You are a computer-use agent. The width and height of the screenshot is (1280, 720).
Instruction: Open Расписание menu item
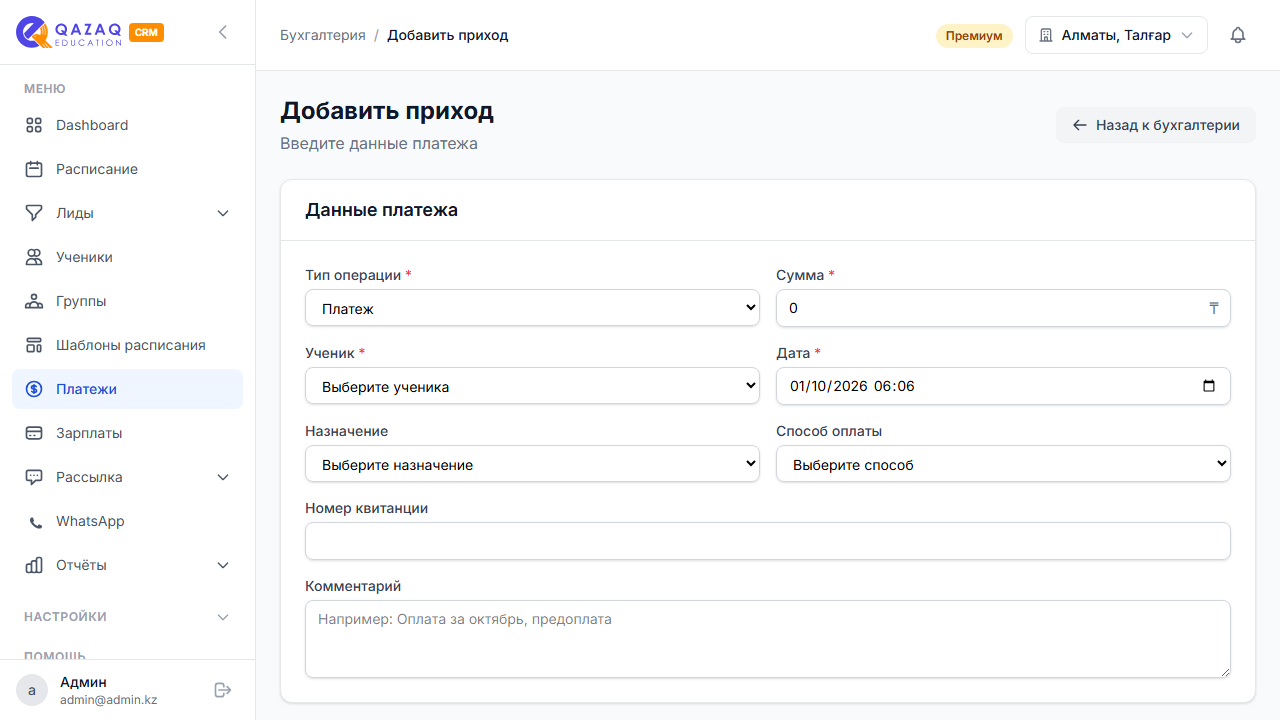click(127, 169)
